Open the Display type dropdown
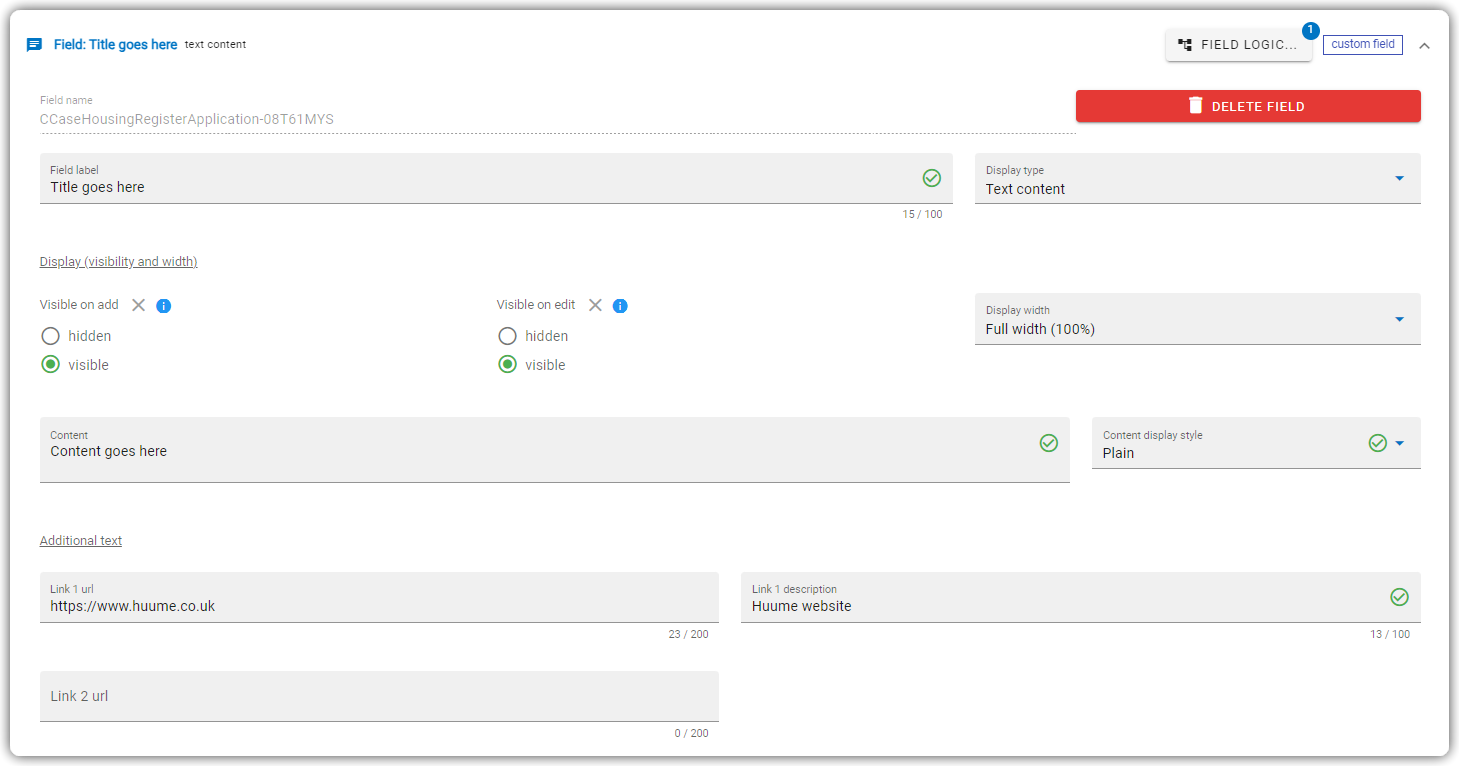The image size is (1459, 766). (1198, 178)
